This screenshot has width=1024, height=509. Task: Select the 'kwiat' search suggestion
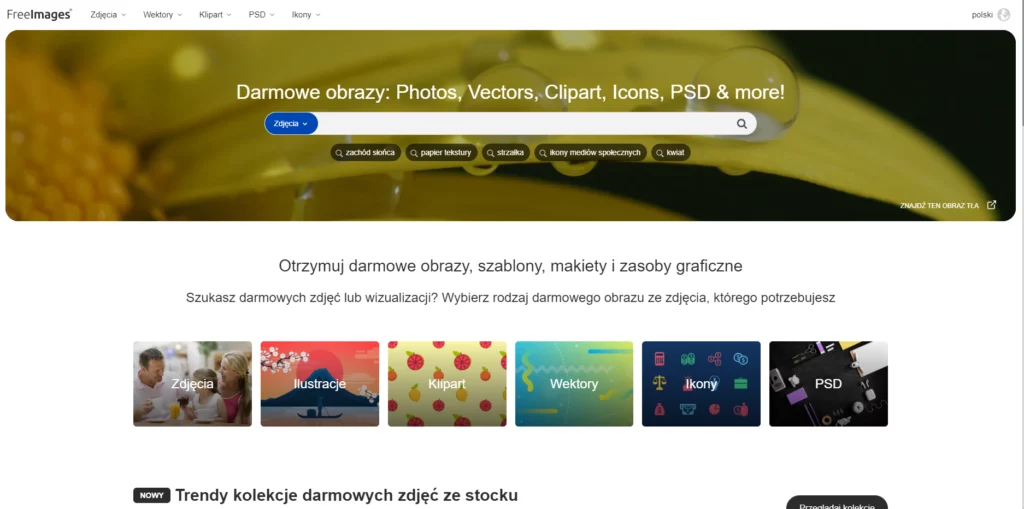[x=671, y=152]
